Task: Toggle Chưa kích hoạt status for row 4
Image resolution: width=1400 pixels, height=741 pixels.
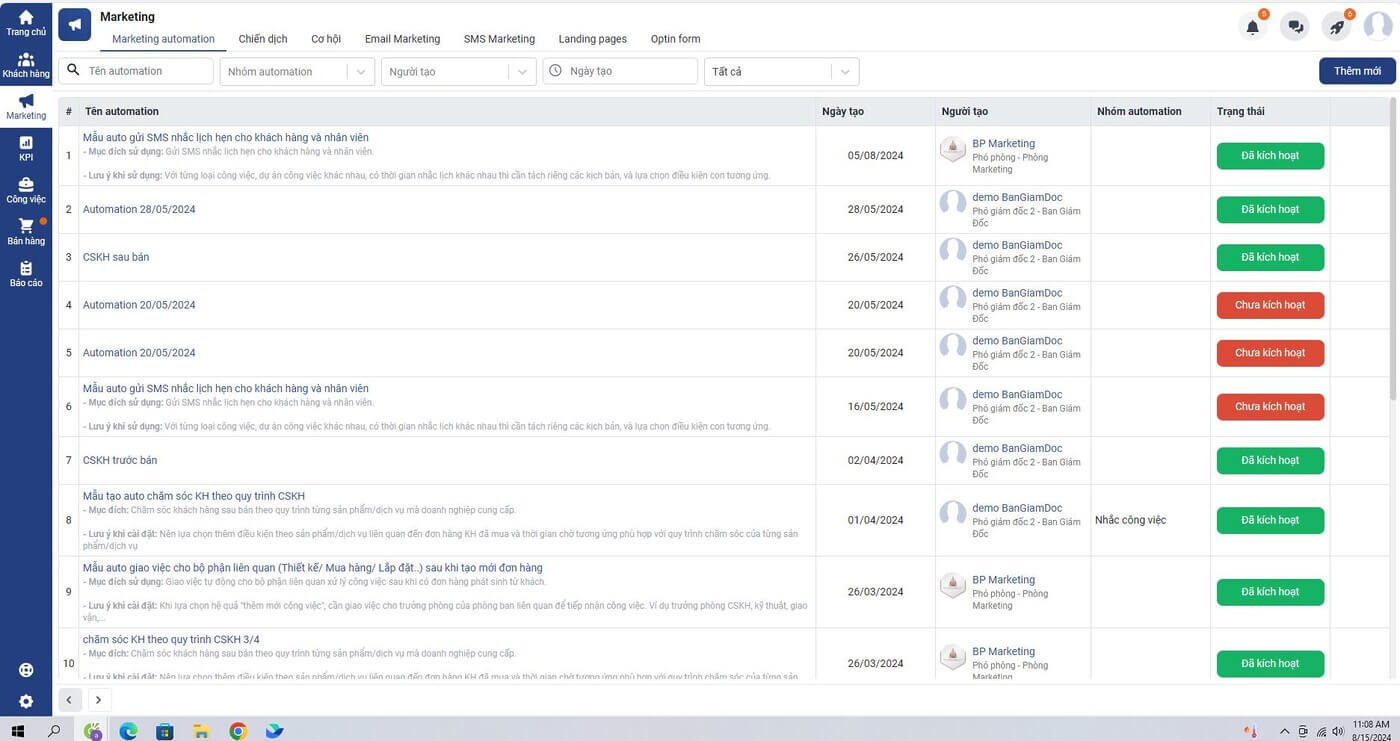Action: (1270, 305)
